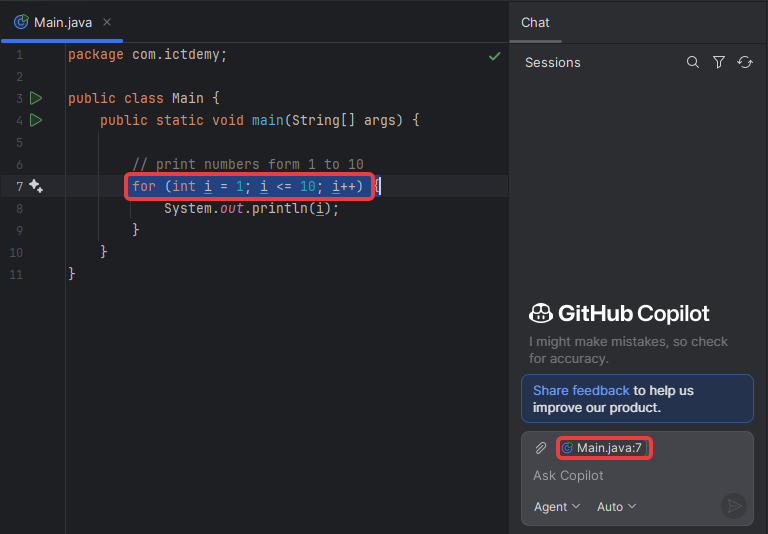Click the main method name in line 4
The width and height of the screenshot is (768, 534).
tap(267, 120)
